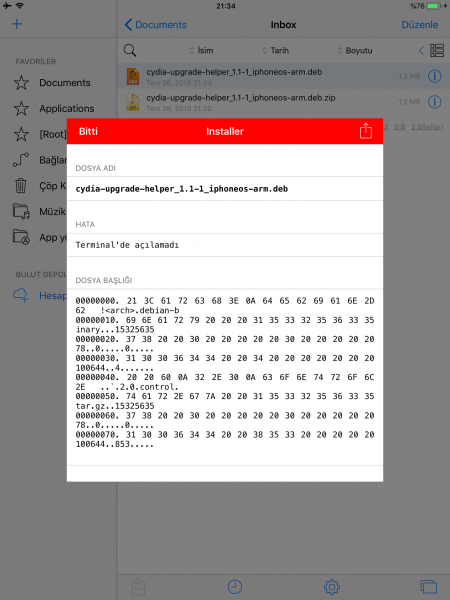Viewport: 450px width, 600px height.
Task: Open the recent history clock icon
Action: click(x=235, y=587)
